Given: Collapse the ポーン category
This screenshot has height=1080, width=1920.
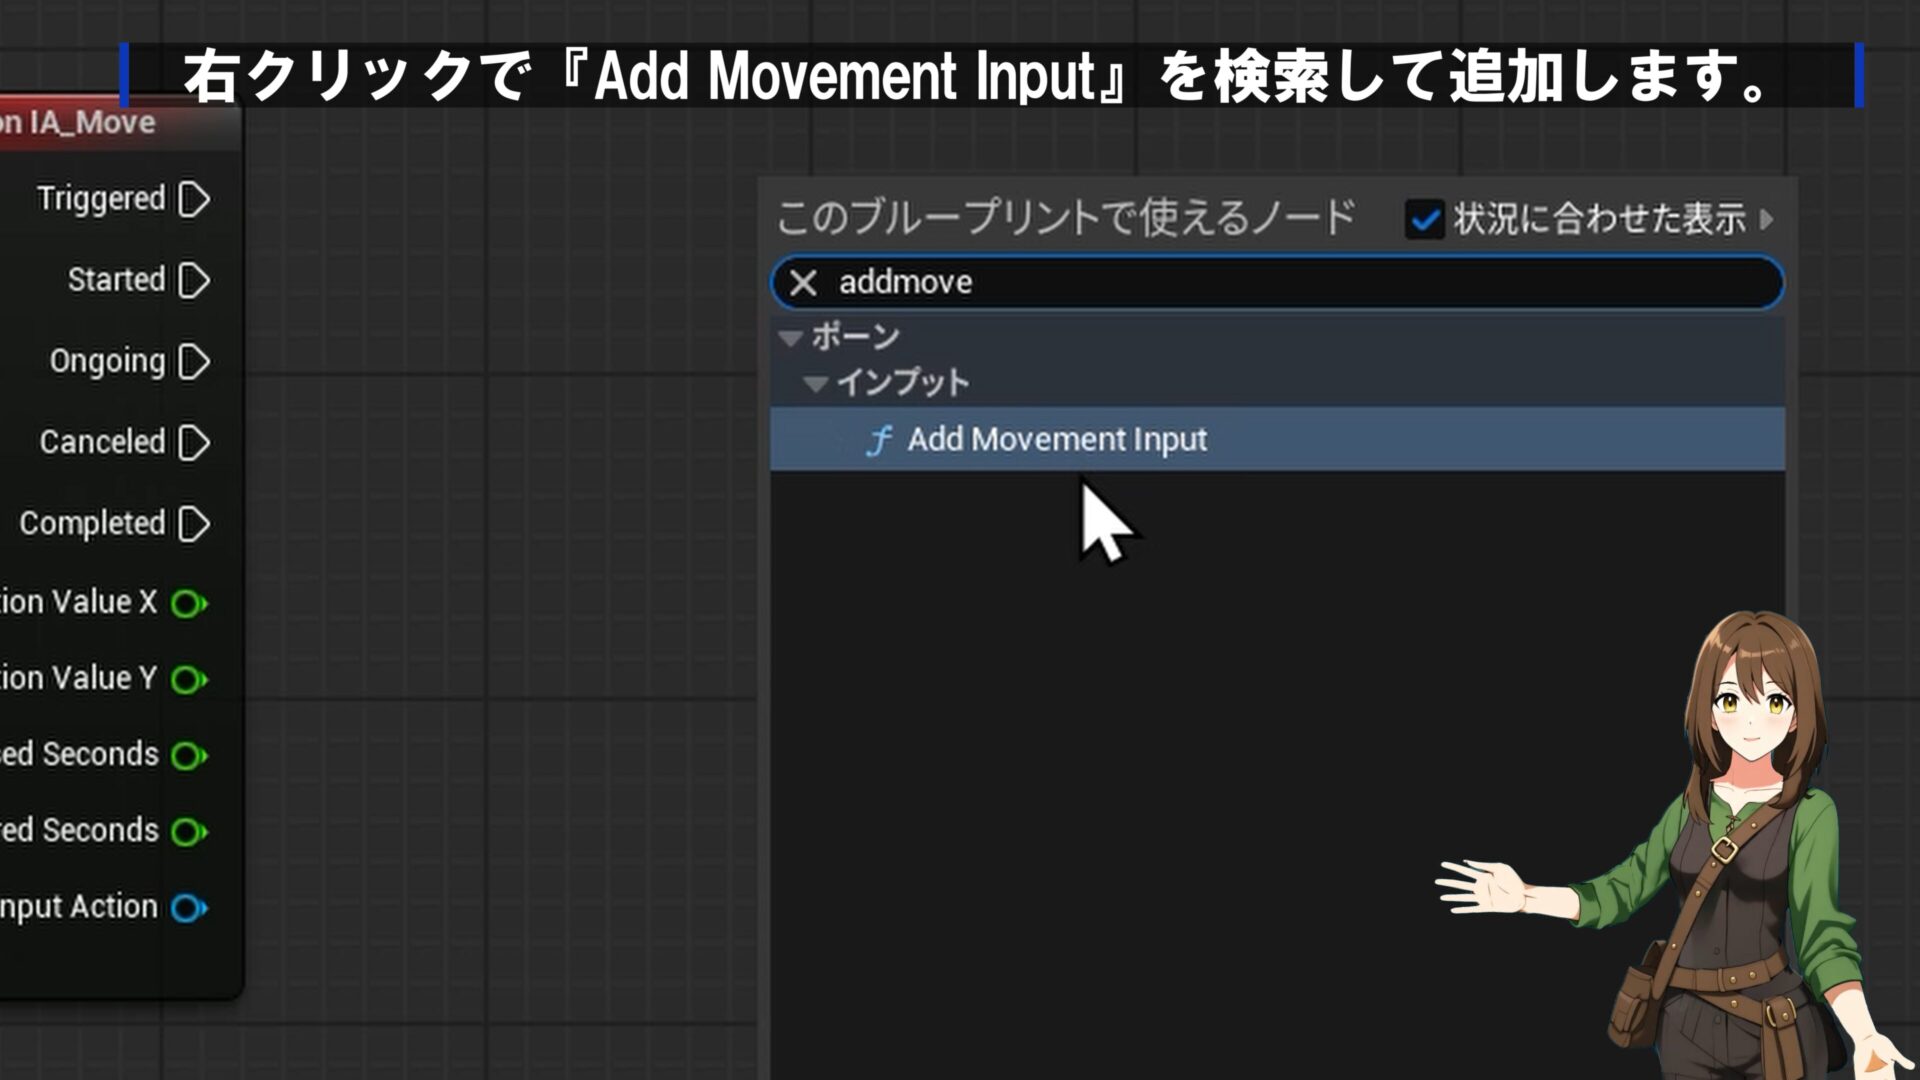Looking at the screenshot, I should pos(791,338).
